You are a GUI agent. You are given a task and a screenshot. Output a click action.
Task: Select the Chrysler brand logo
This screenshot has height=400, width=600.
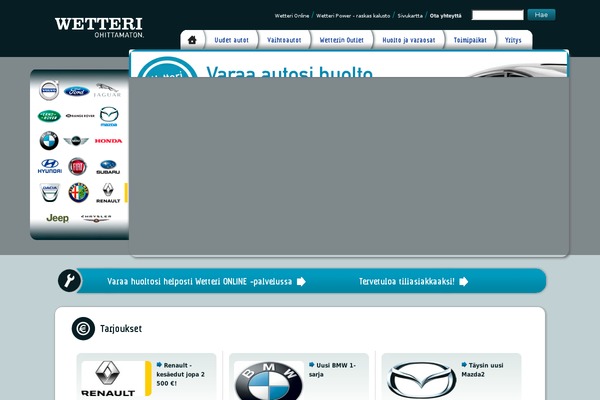[96, 219]
